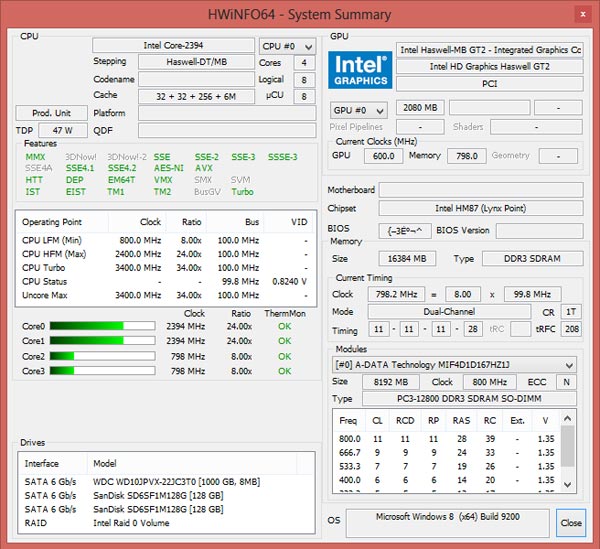This screenshot has width=600, height=549.
Task: Click the Freq column header in module timings
Action: click(x=348, y=421)
